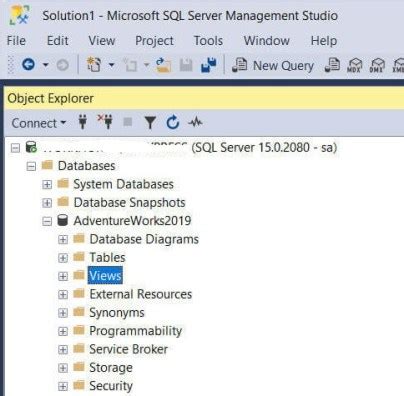
Task: Collapse the AdventureWorks2019 database node
Action: tap(47, 221)
